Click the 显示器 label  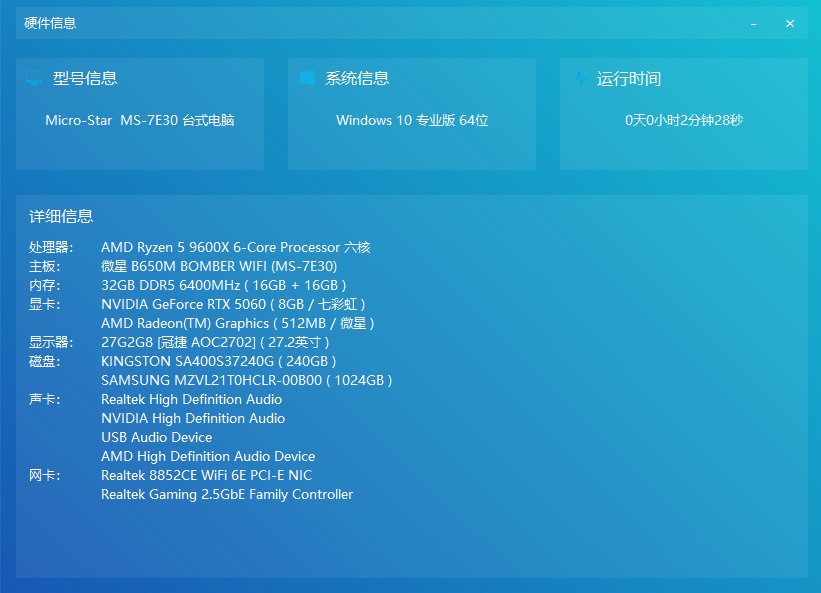(51, 342)
